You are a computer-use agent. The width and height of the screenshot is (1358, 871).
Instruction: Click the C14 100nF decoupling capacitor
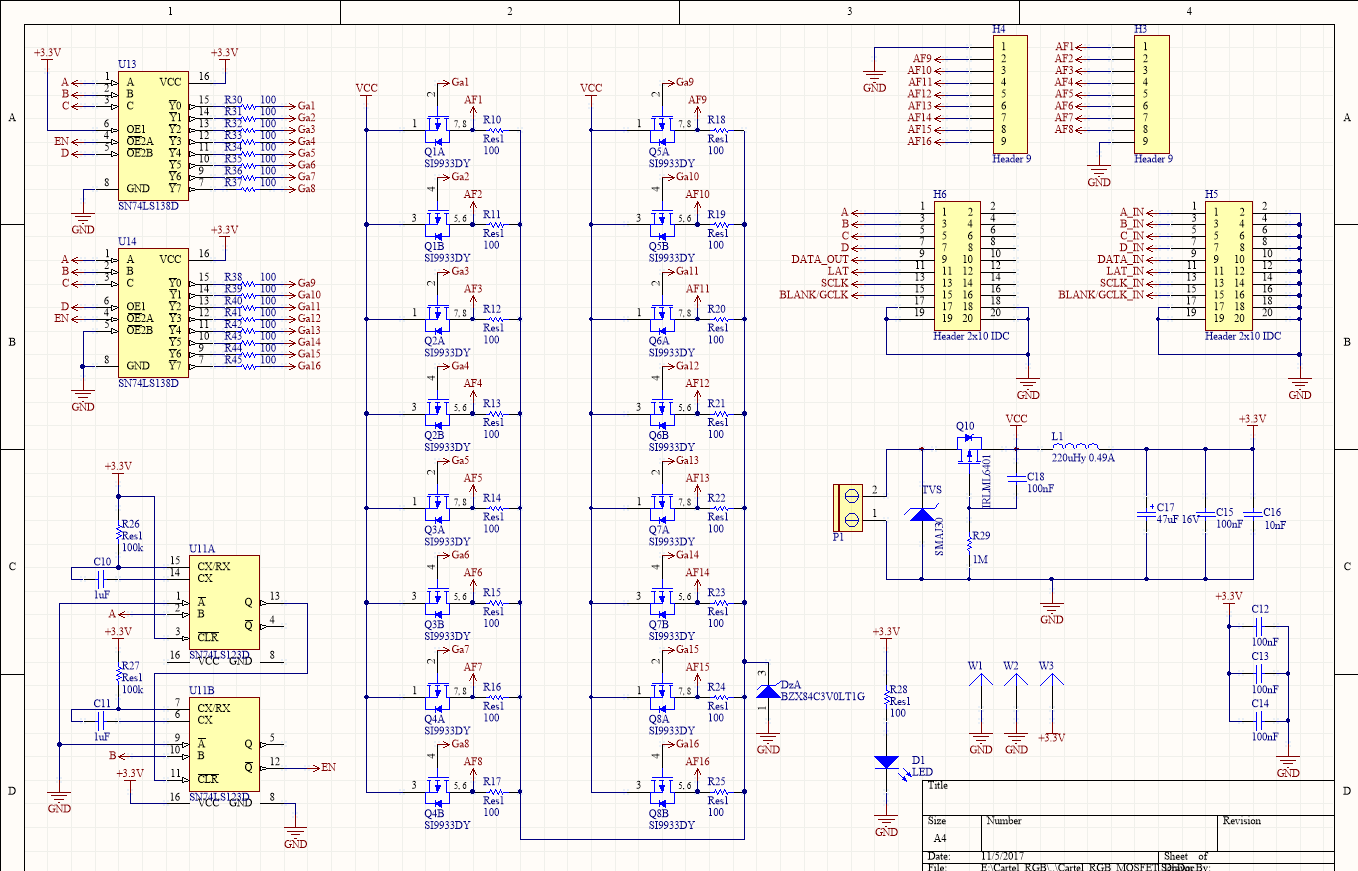(x=1259, y=720)
